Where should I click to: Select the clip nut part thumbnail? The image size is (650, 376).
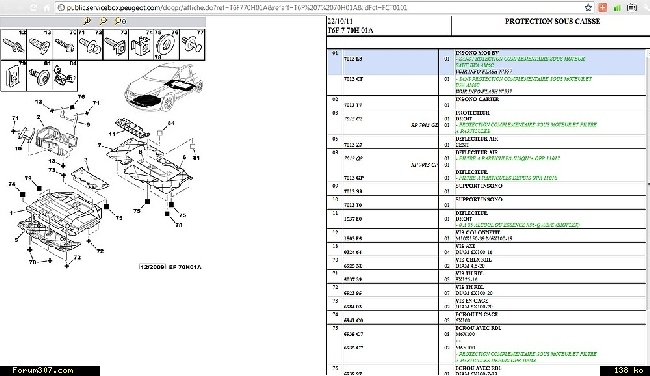pyautogui.click(x=141, y=44)
